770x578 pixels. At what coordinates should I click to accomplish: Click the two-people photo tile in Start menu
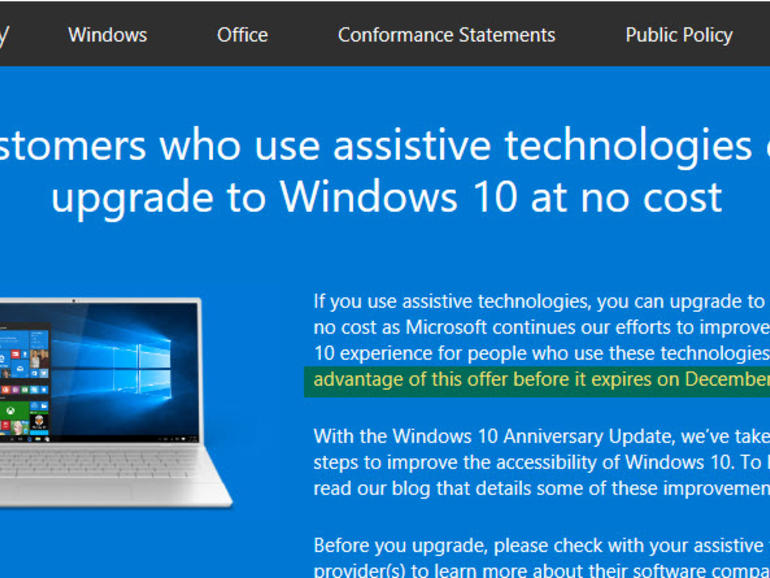[x=39, y=358]
